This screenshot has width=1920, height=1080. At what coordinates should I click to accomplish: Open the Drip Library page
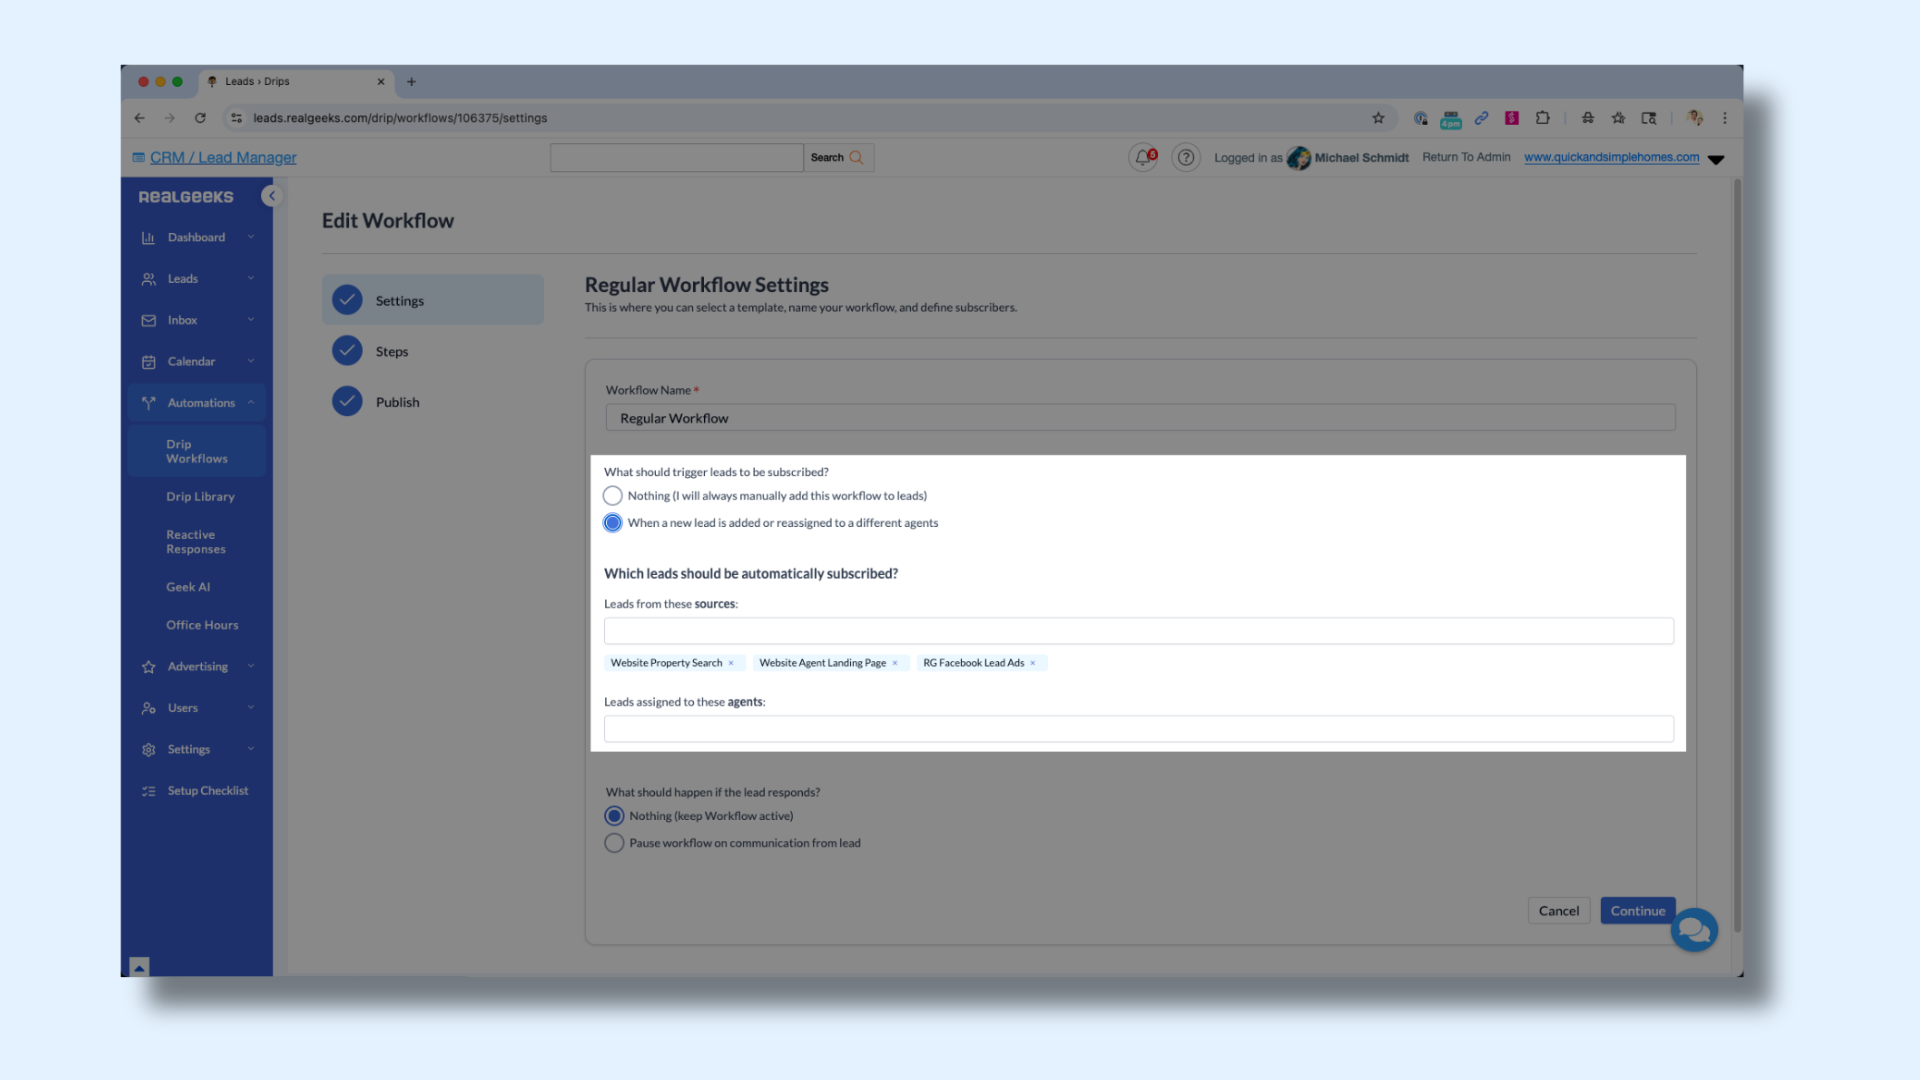[200, 496]
